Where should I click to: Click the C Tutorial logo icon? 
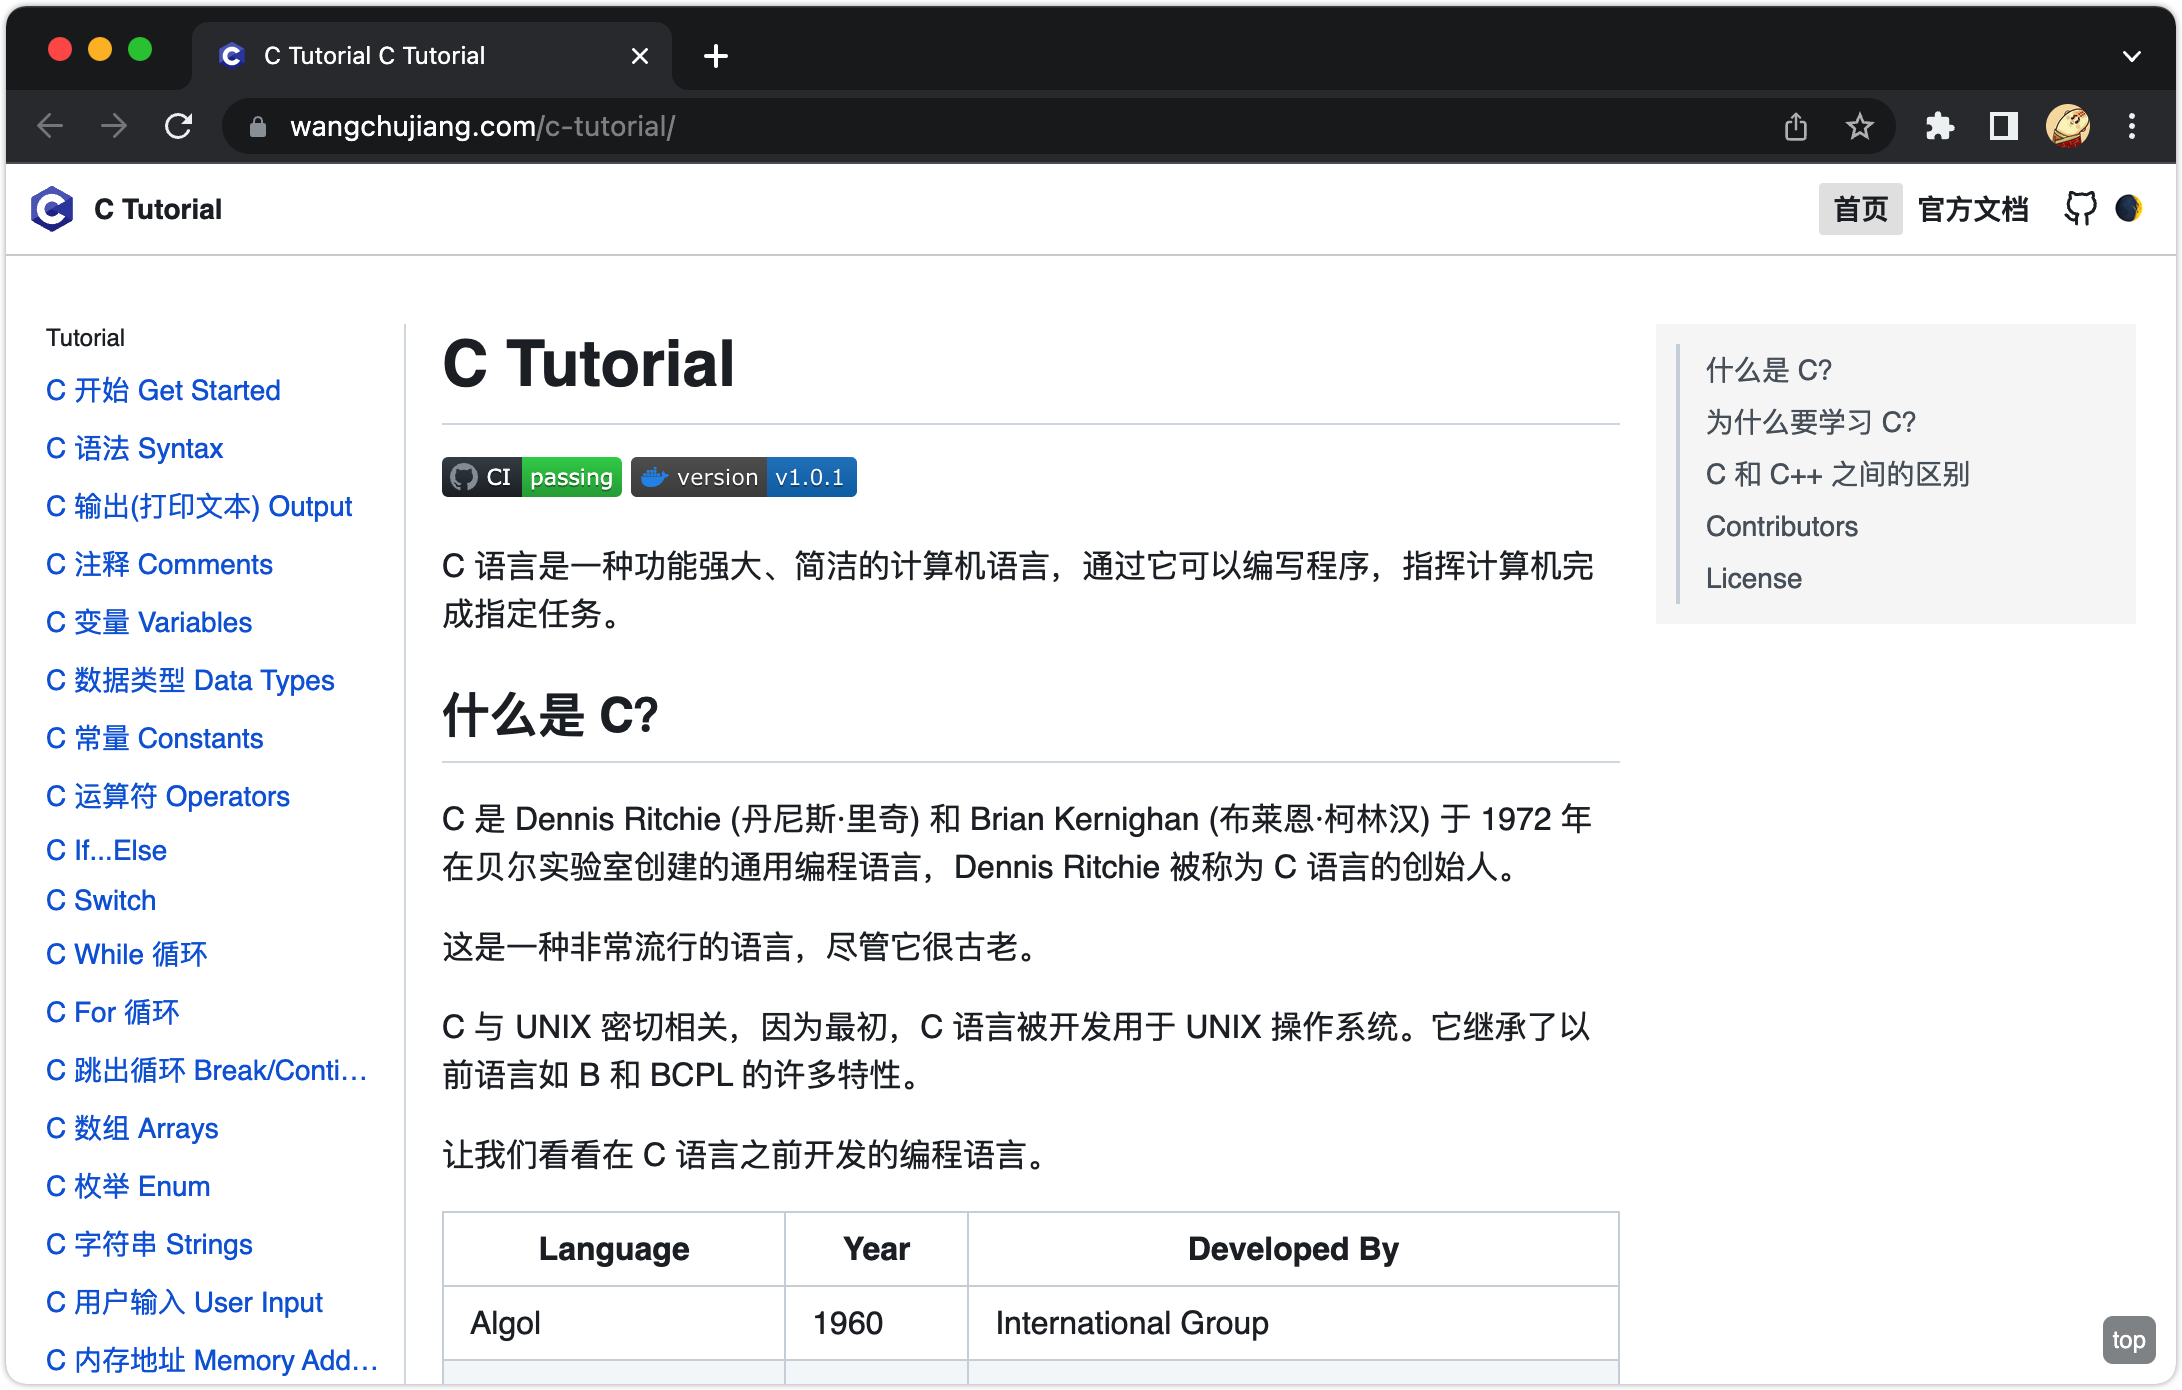52,209
